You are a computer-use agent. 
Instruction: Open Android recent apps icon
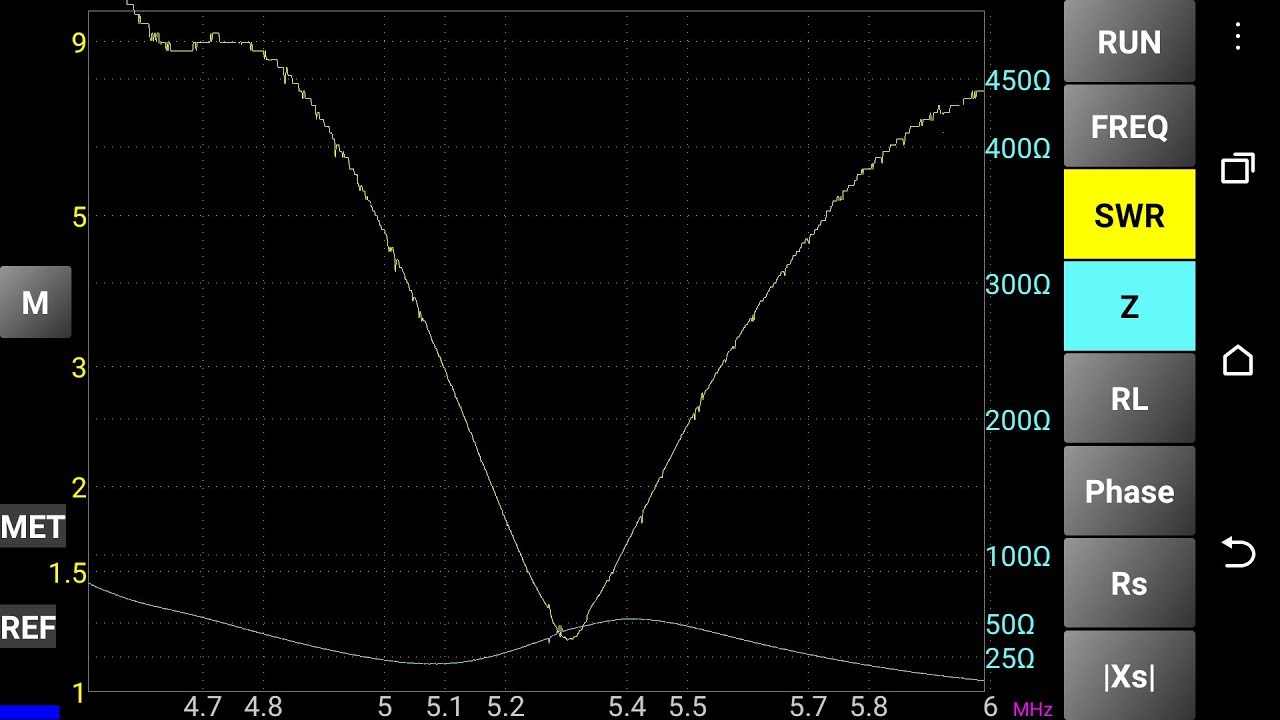(x=1238, y=168)
